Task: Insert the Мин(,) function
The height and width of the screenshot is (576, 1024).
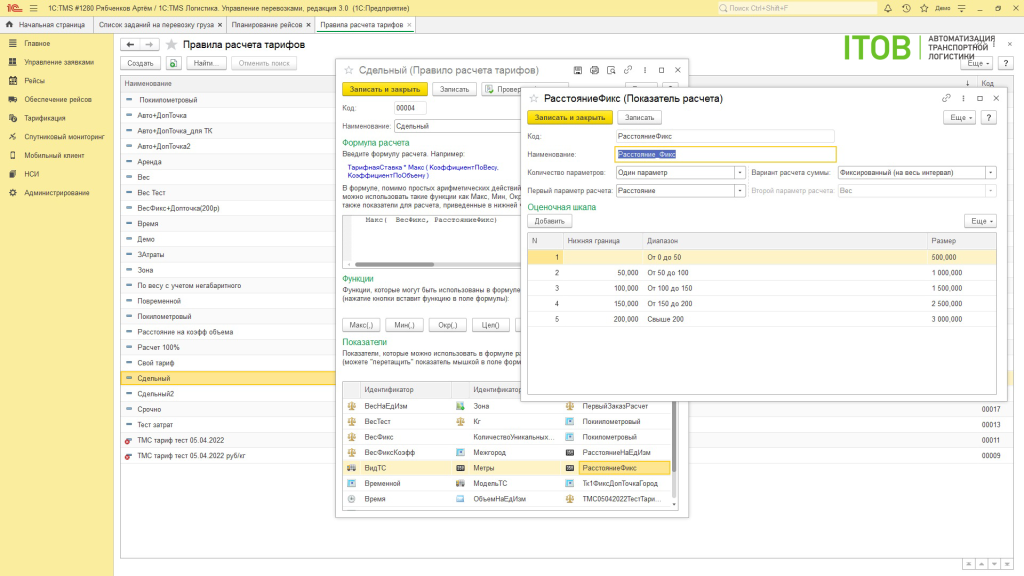Action: click(x=404, y=325)
